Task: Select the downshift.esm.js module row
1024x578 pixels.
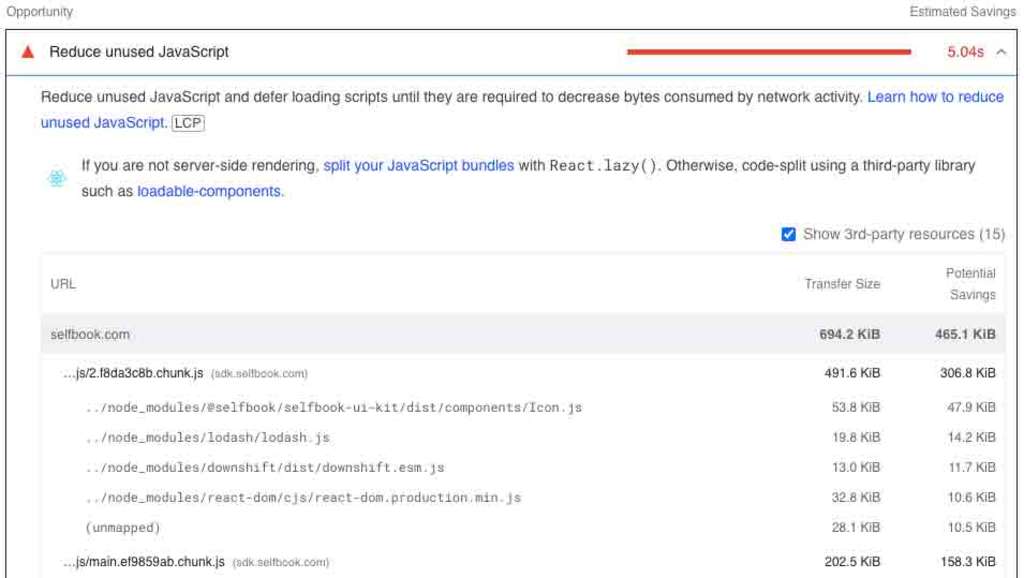Action: pyautogui.click(x=265, y=468)
